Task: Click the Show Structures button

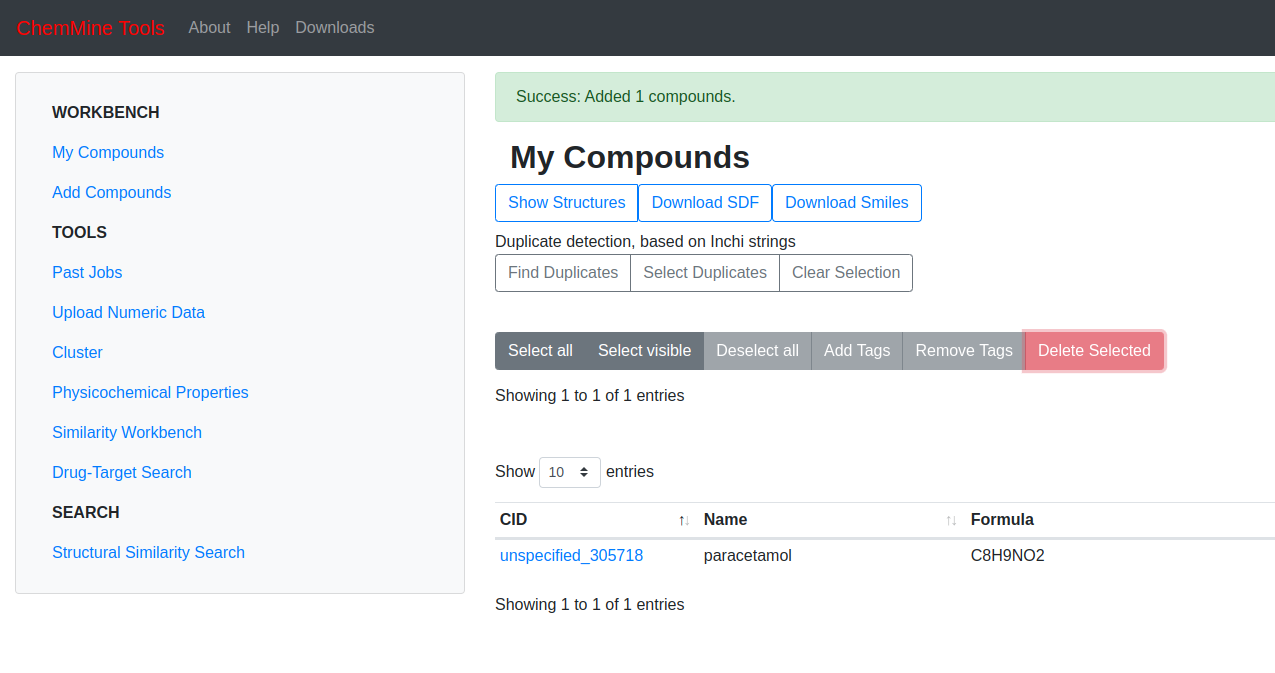Action: click(566, 203)
